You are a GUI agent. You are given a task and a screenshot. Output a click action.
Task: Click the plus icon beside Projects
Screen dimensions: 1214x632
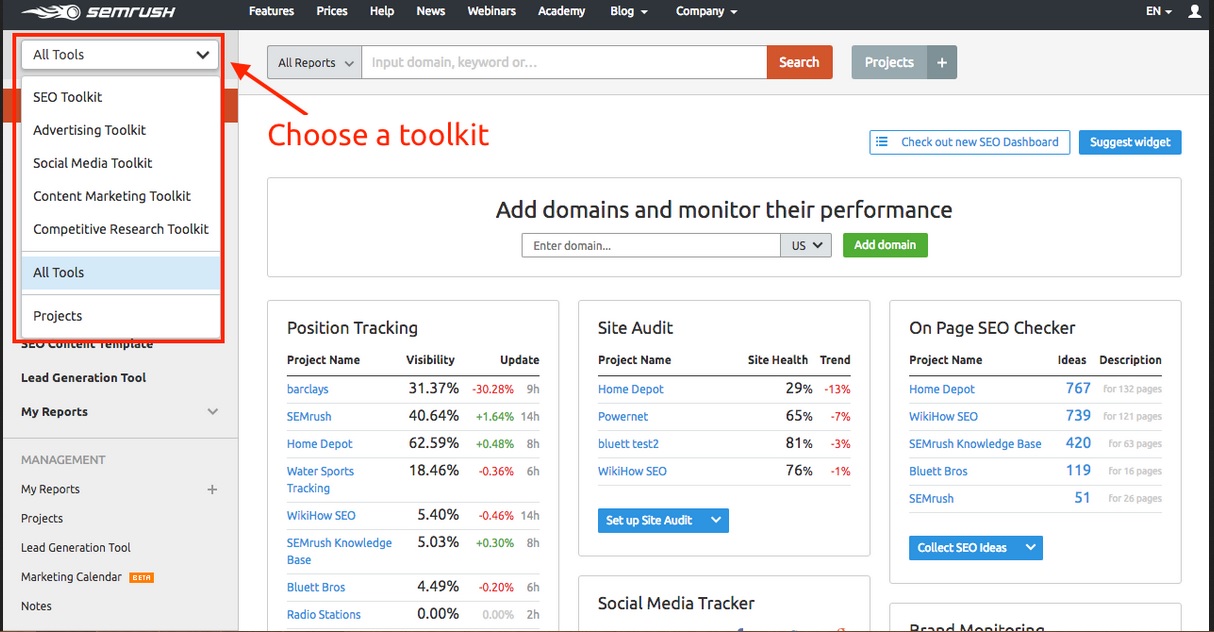[940, 61]
